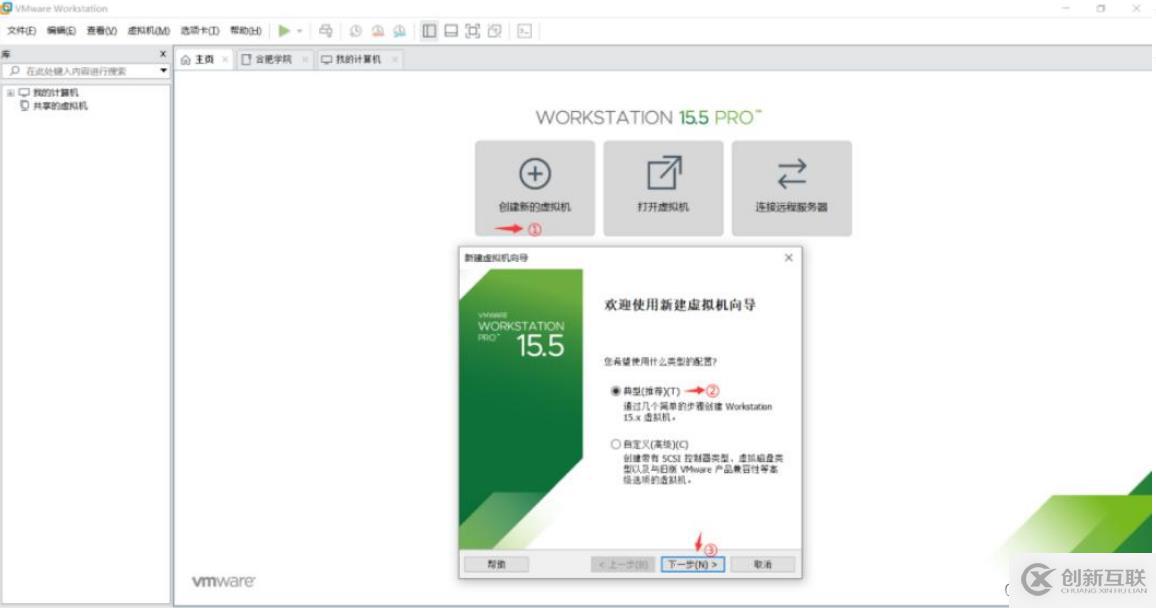Close the 合肥学院 tab

(x=304, y=60)
